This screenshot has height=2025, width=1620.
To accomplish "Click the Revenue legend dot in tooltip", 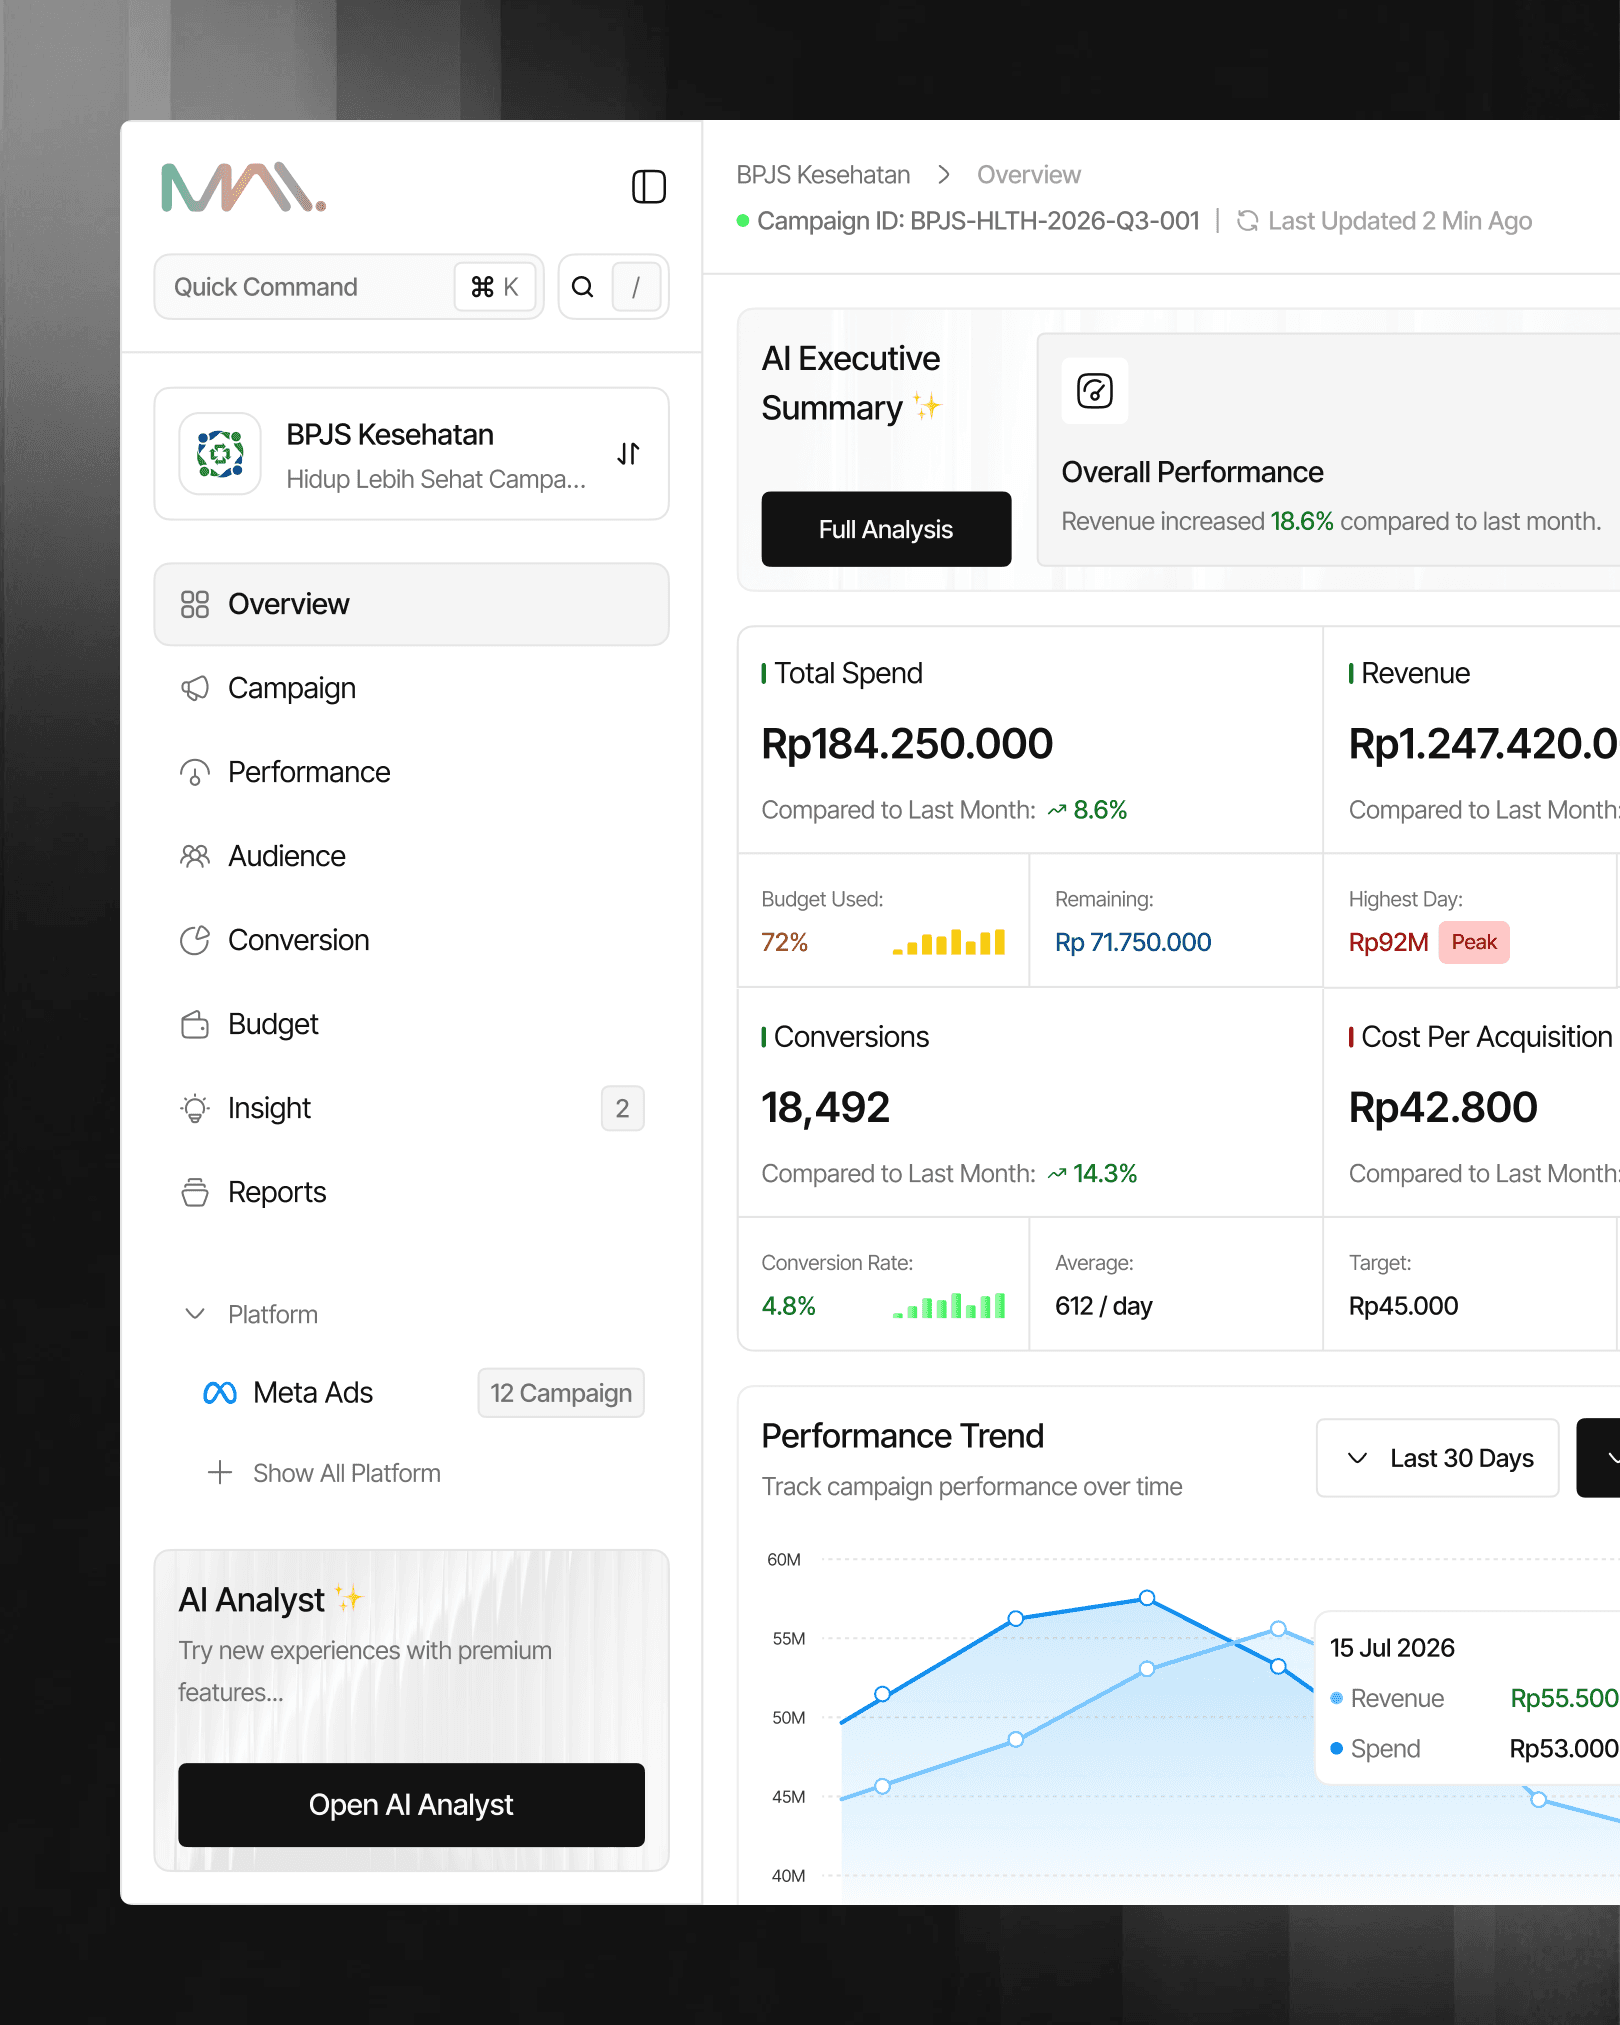I will click(x=1337, y=1698).
